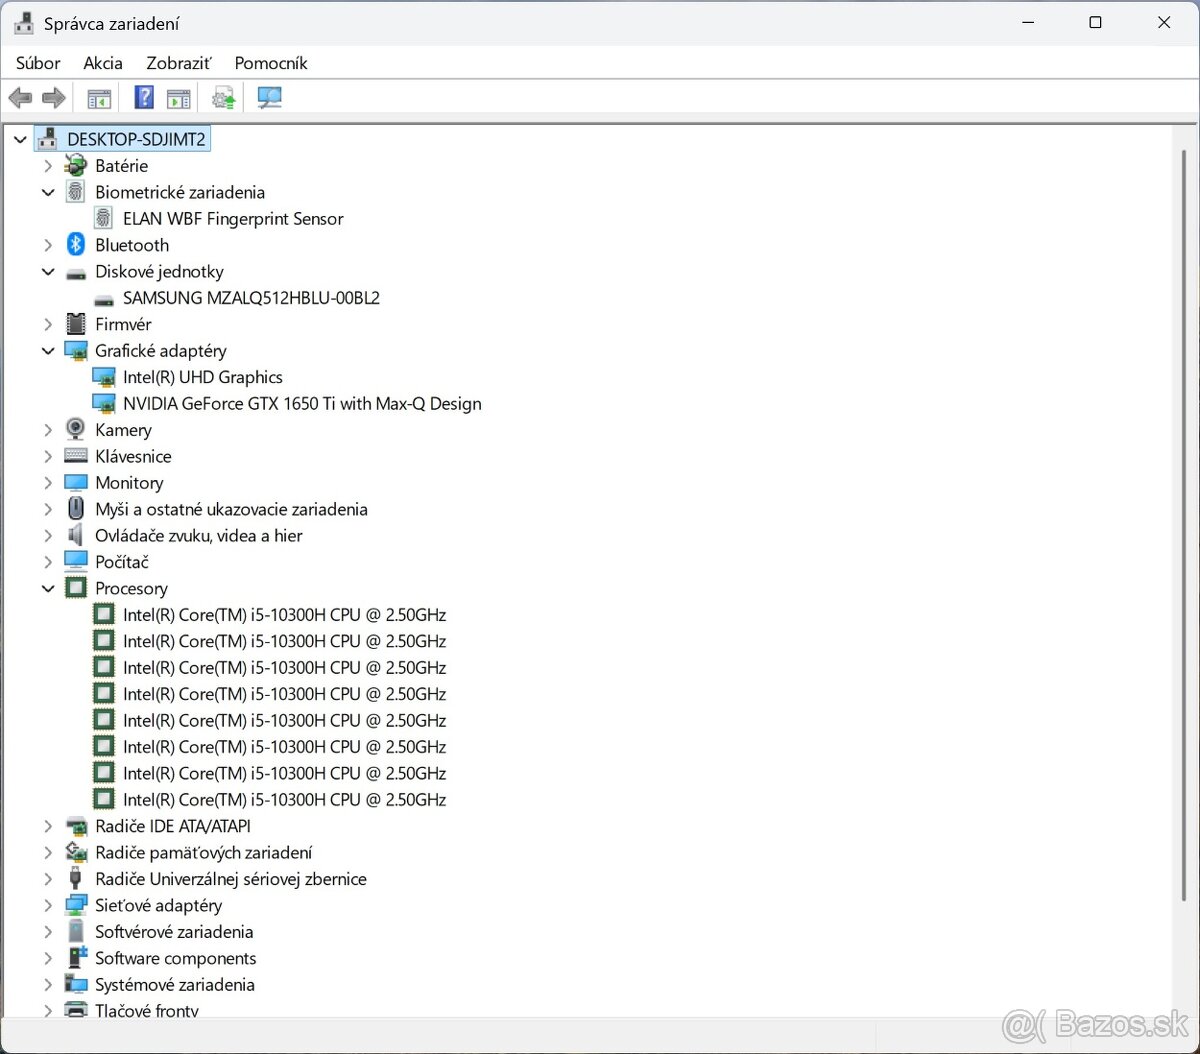Viewport: 1200px width, 1054px height.
Task: Collapse the Grafické adaptéry category
Action: pyautogui.click(x=48, y=351)
